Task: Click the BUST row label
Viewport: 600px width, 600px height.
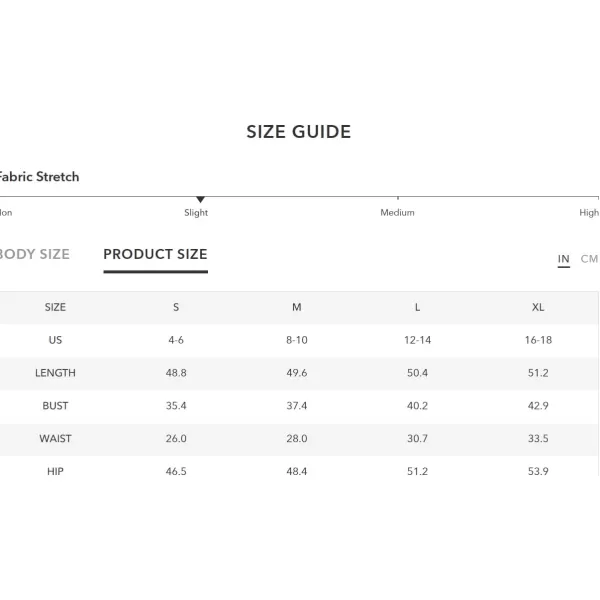Action: tap(55, 406)
